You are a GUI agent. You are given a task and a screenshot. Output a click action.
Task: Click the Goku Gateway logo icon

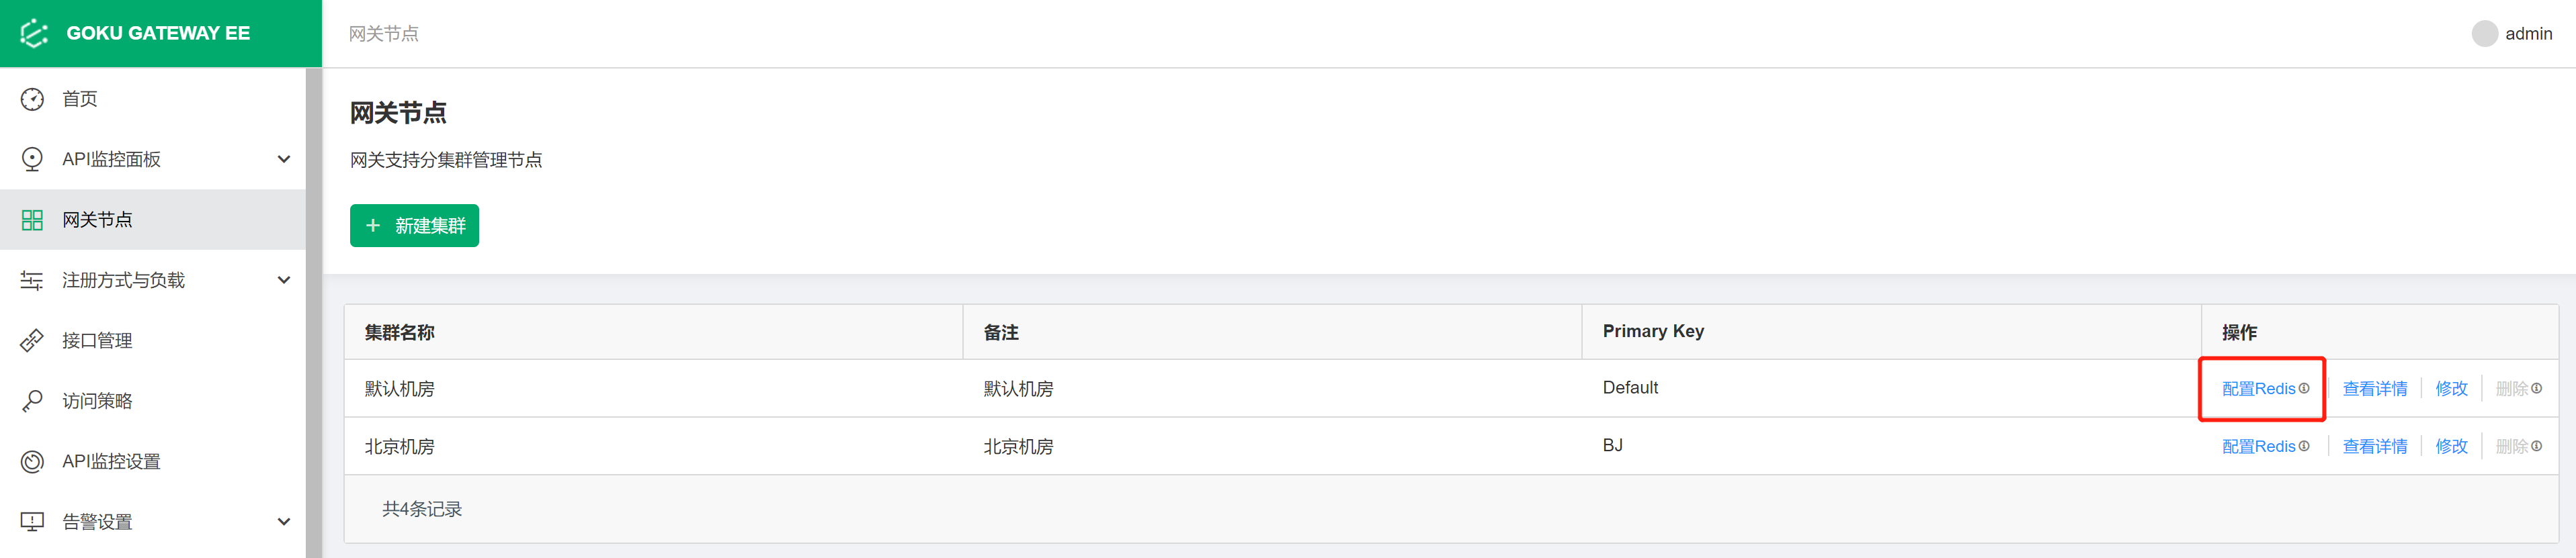[34, 33]
